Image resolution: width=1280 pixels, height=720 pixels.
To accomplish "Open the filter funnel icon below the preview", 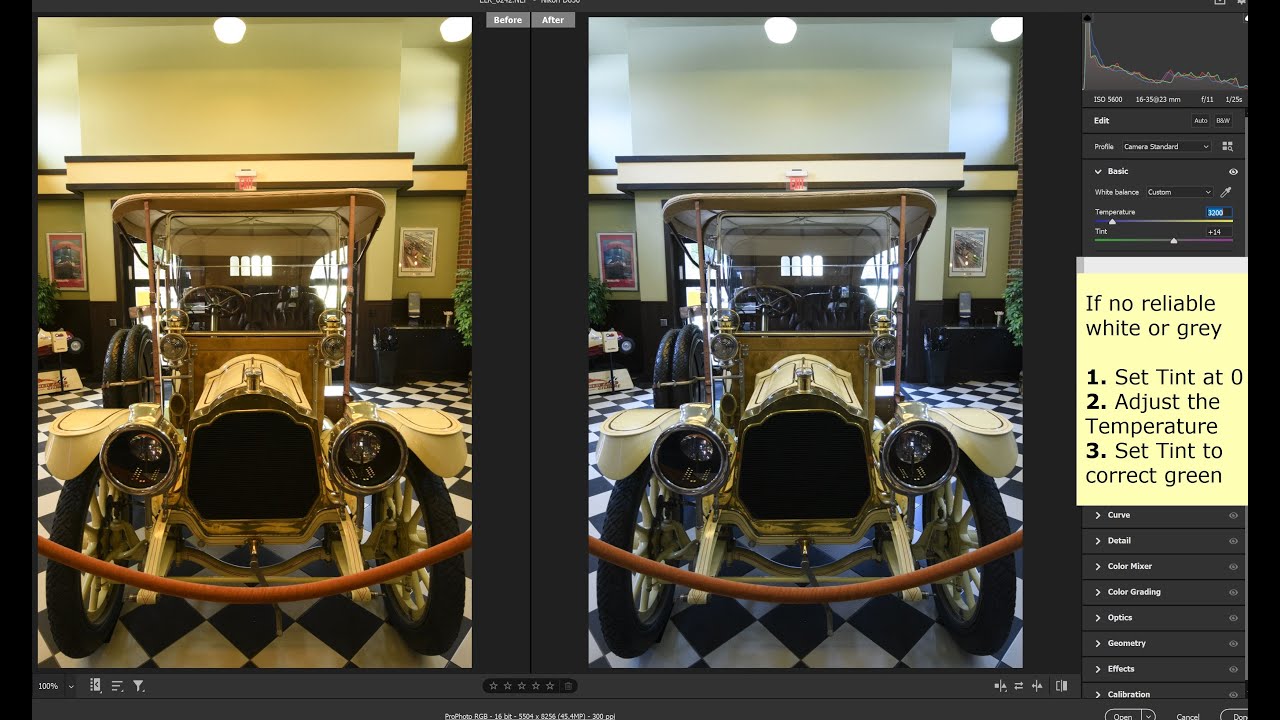I will pyautogui.click(x=139, y=686).
